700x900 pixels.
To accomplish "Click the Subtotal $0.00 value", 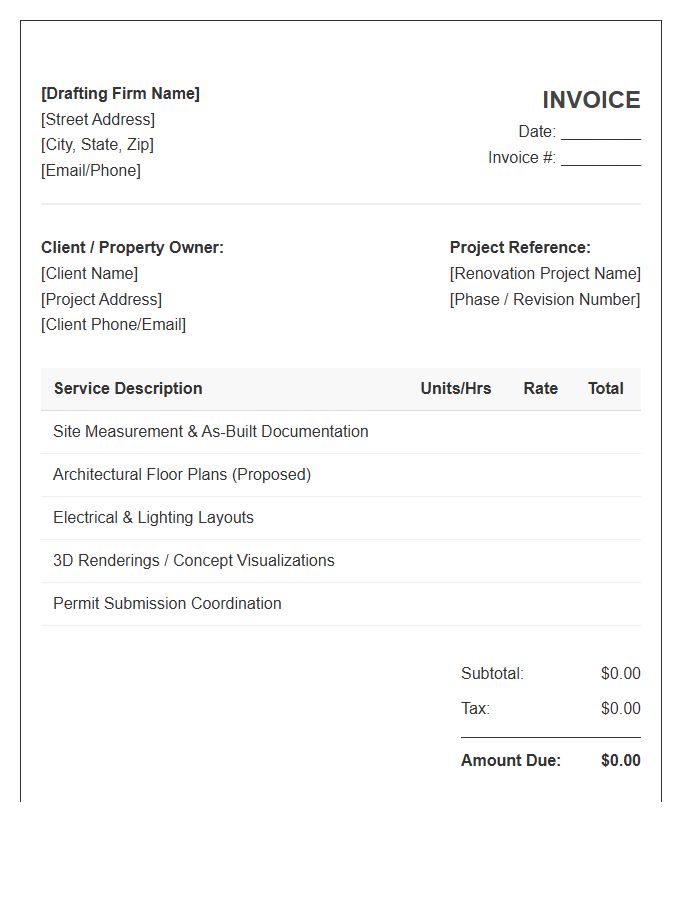I will (621, 673).
